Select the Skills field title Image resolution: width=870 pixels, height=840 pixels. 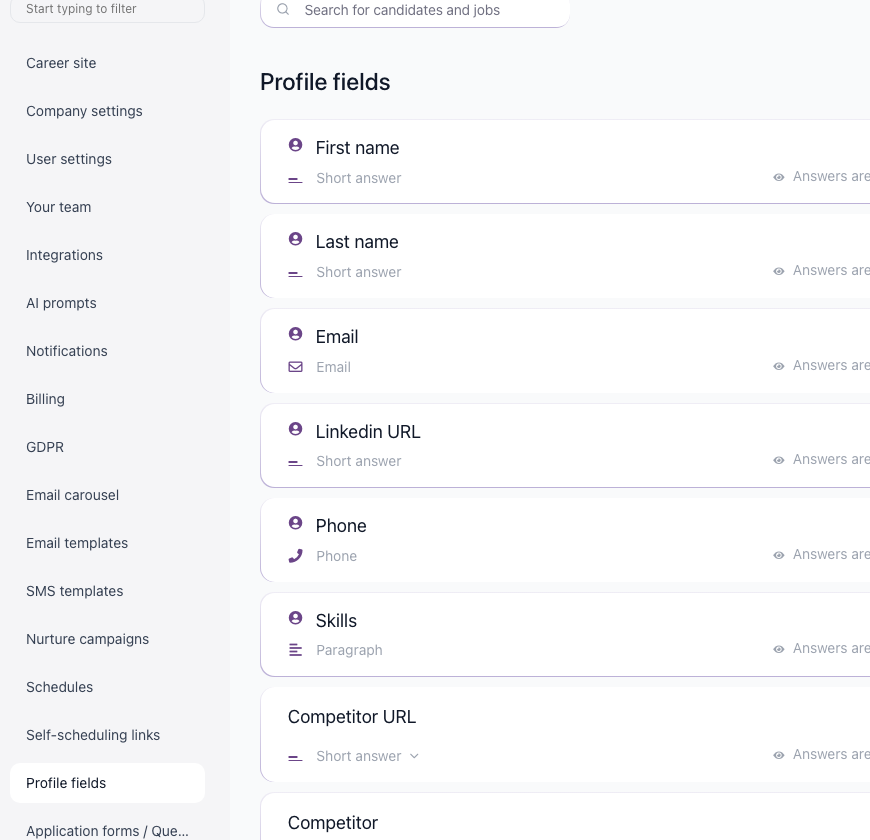pos(336,621)
